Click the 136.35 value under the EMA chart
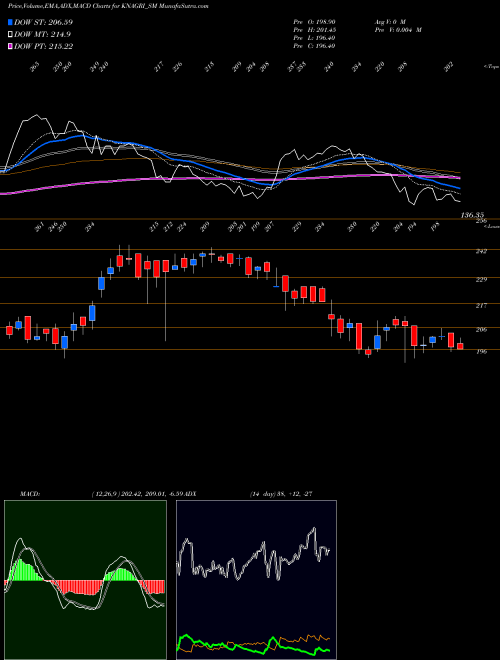The width and height of the screenshot is (500, 660). point(472,215)
